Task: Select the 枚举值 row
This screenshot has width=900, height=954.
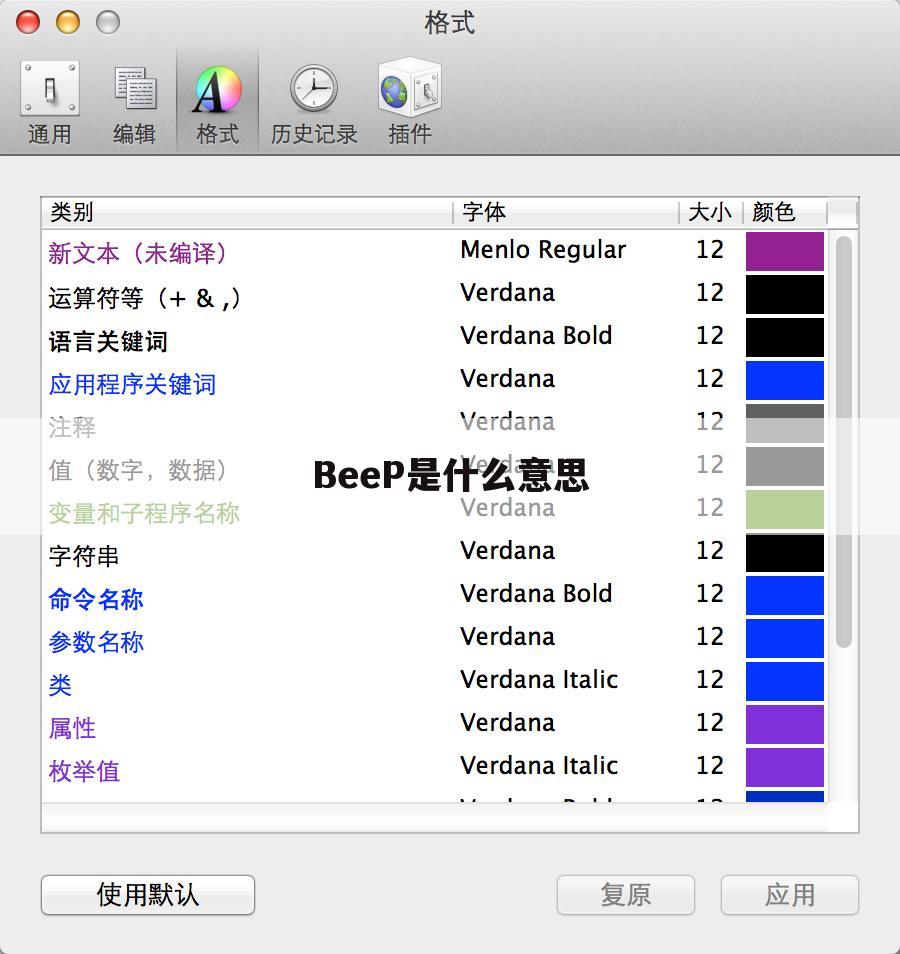Action: (435, 768)
